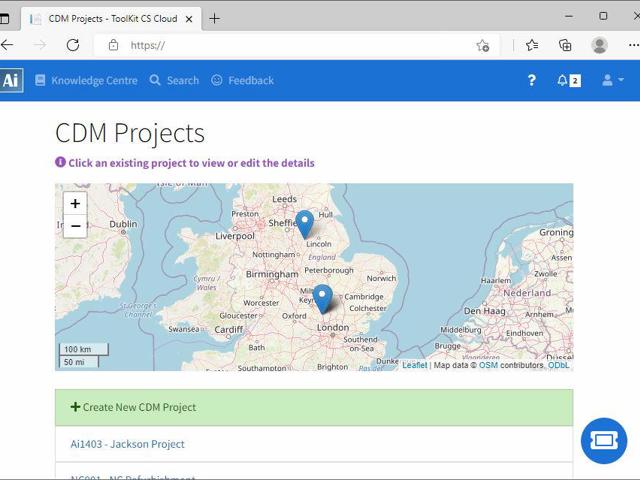Open the Feedback form

coord(242,80)
